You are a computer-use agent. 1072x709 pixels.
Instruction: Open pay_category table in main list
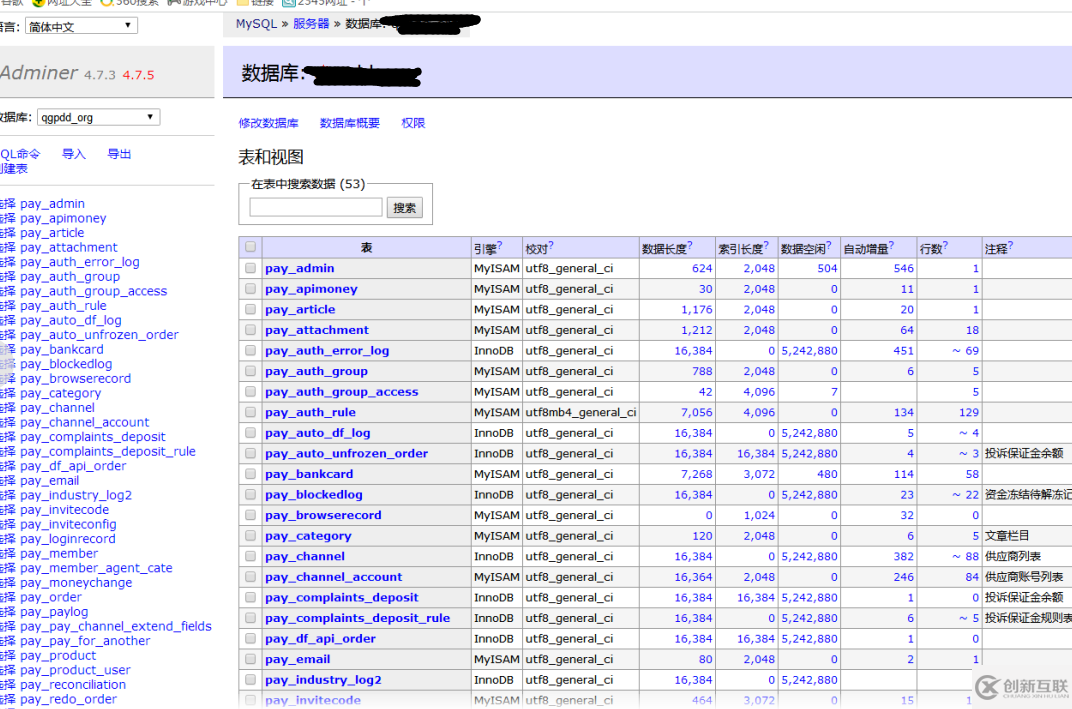point(308,535)
